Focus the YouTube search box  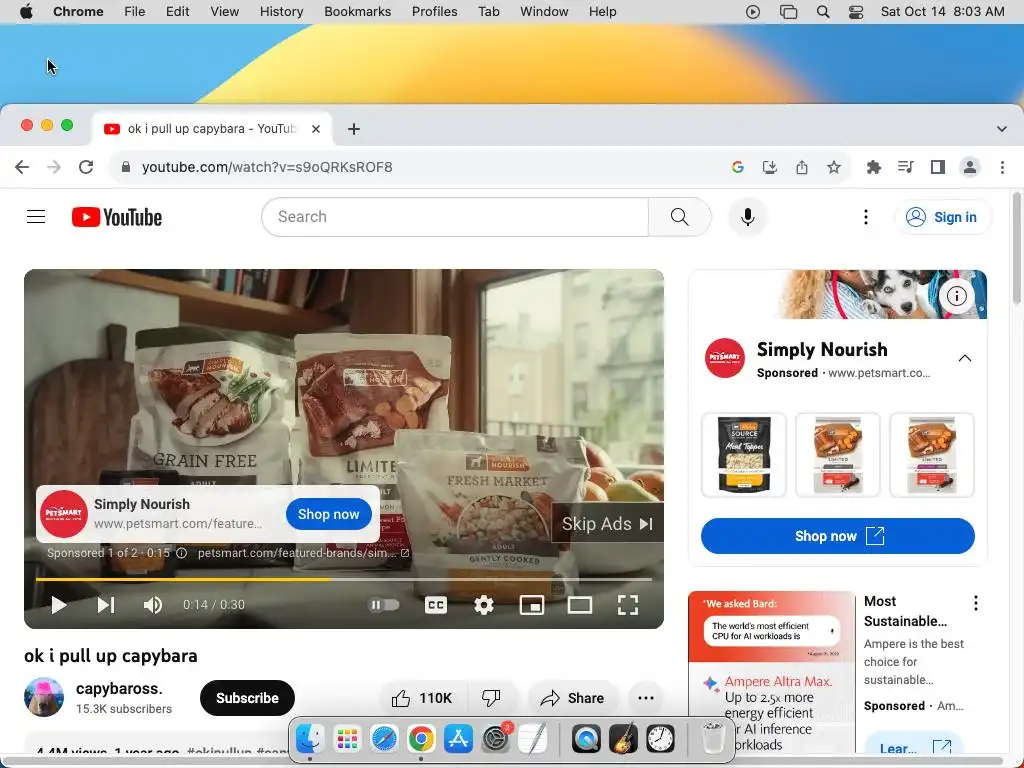(x=455, y=217)
